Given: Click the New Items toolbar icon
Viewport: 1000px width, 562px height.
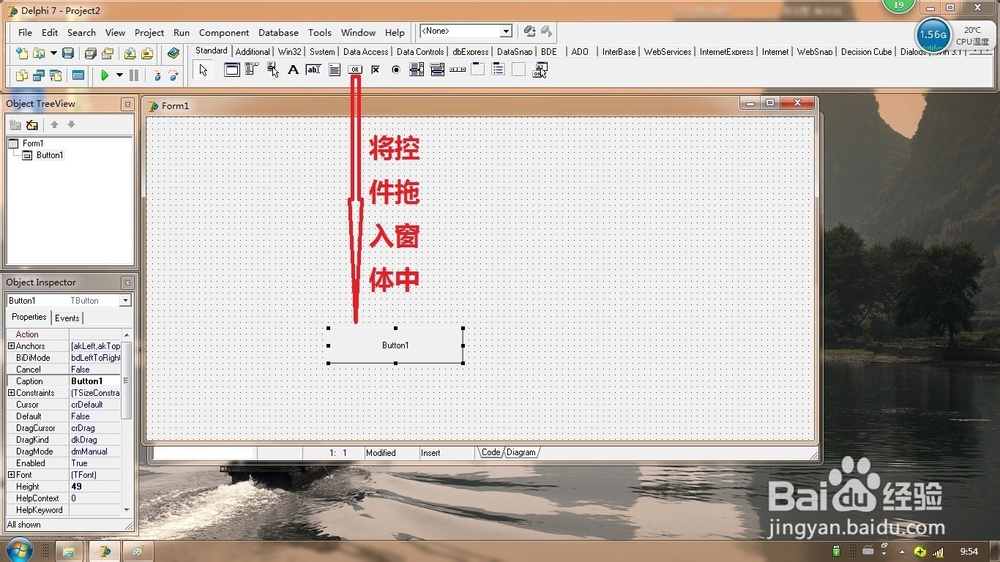Looking at the screenshot, I should tap(22, 54).
